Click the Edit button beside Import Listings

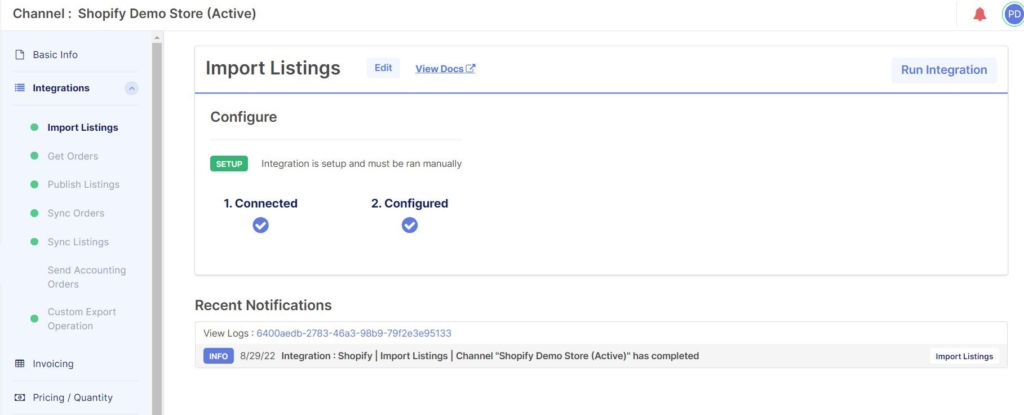(x=383, y=68)
